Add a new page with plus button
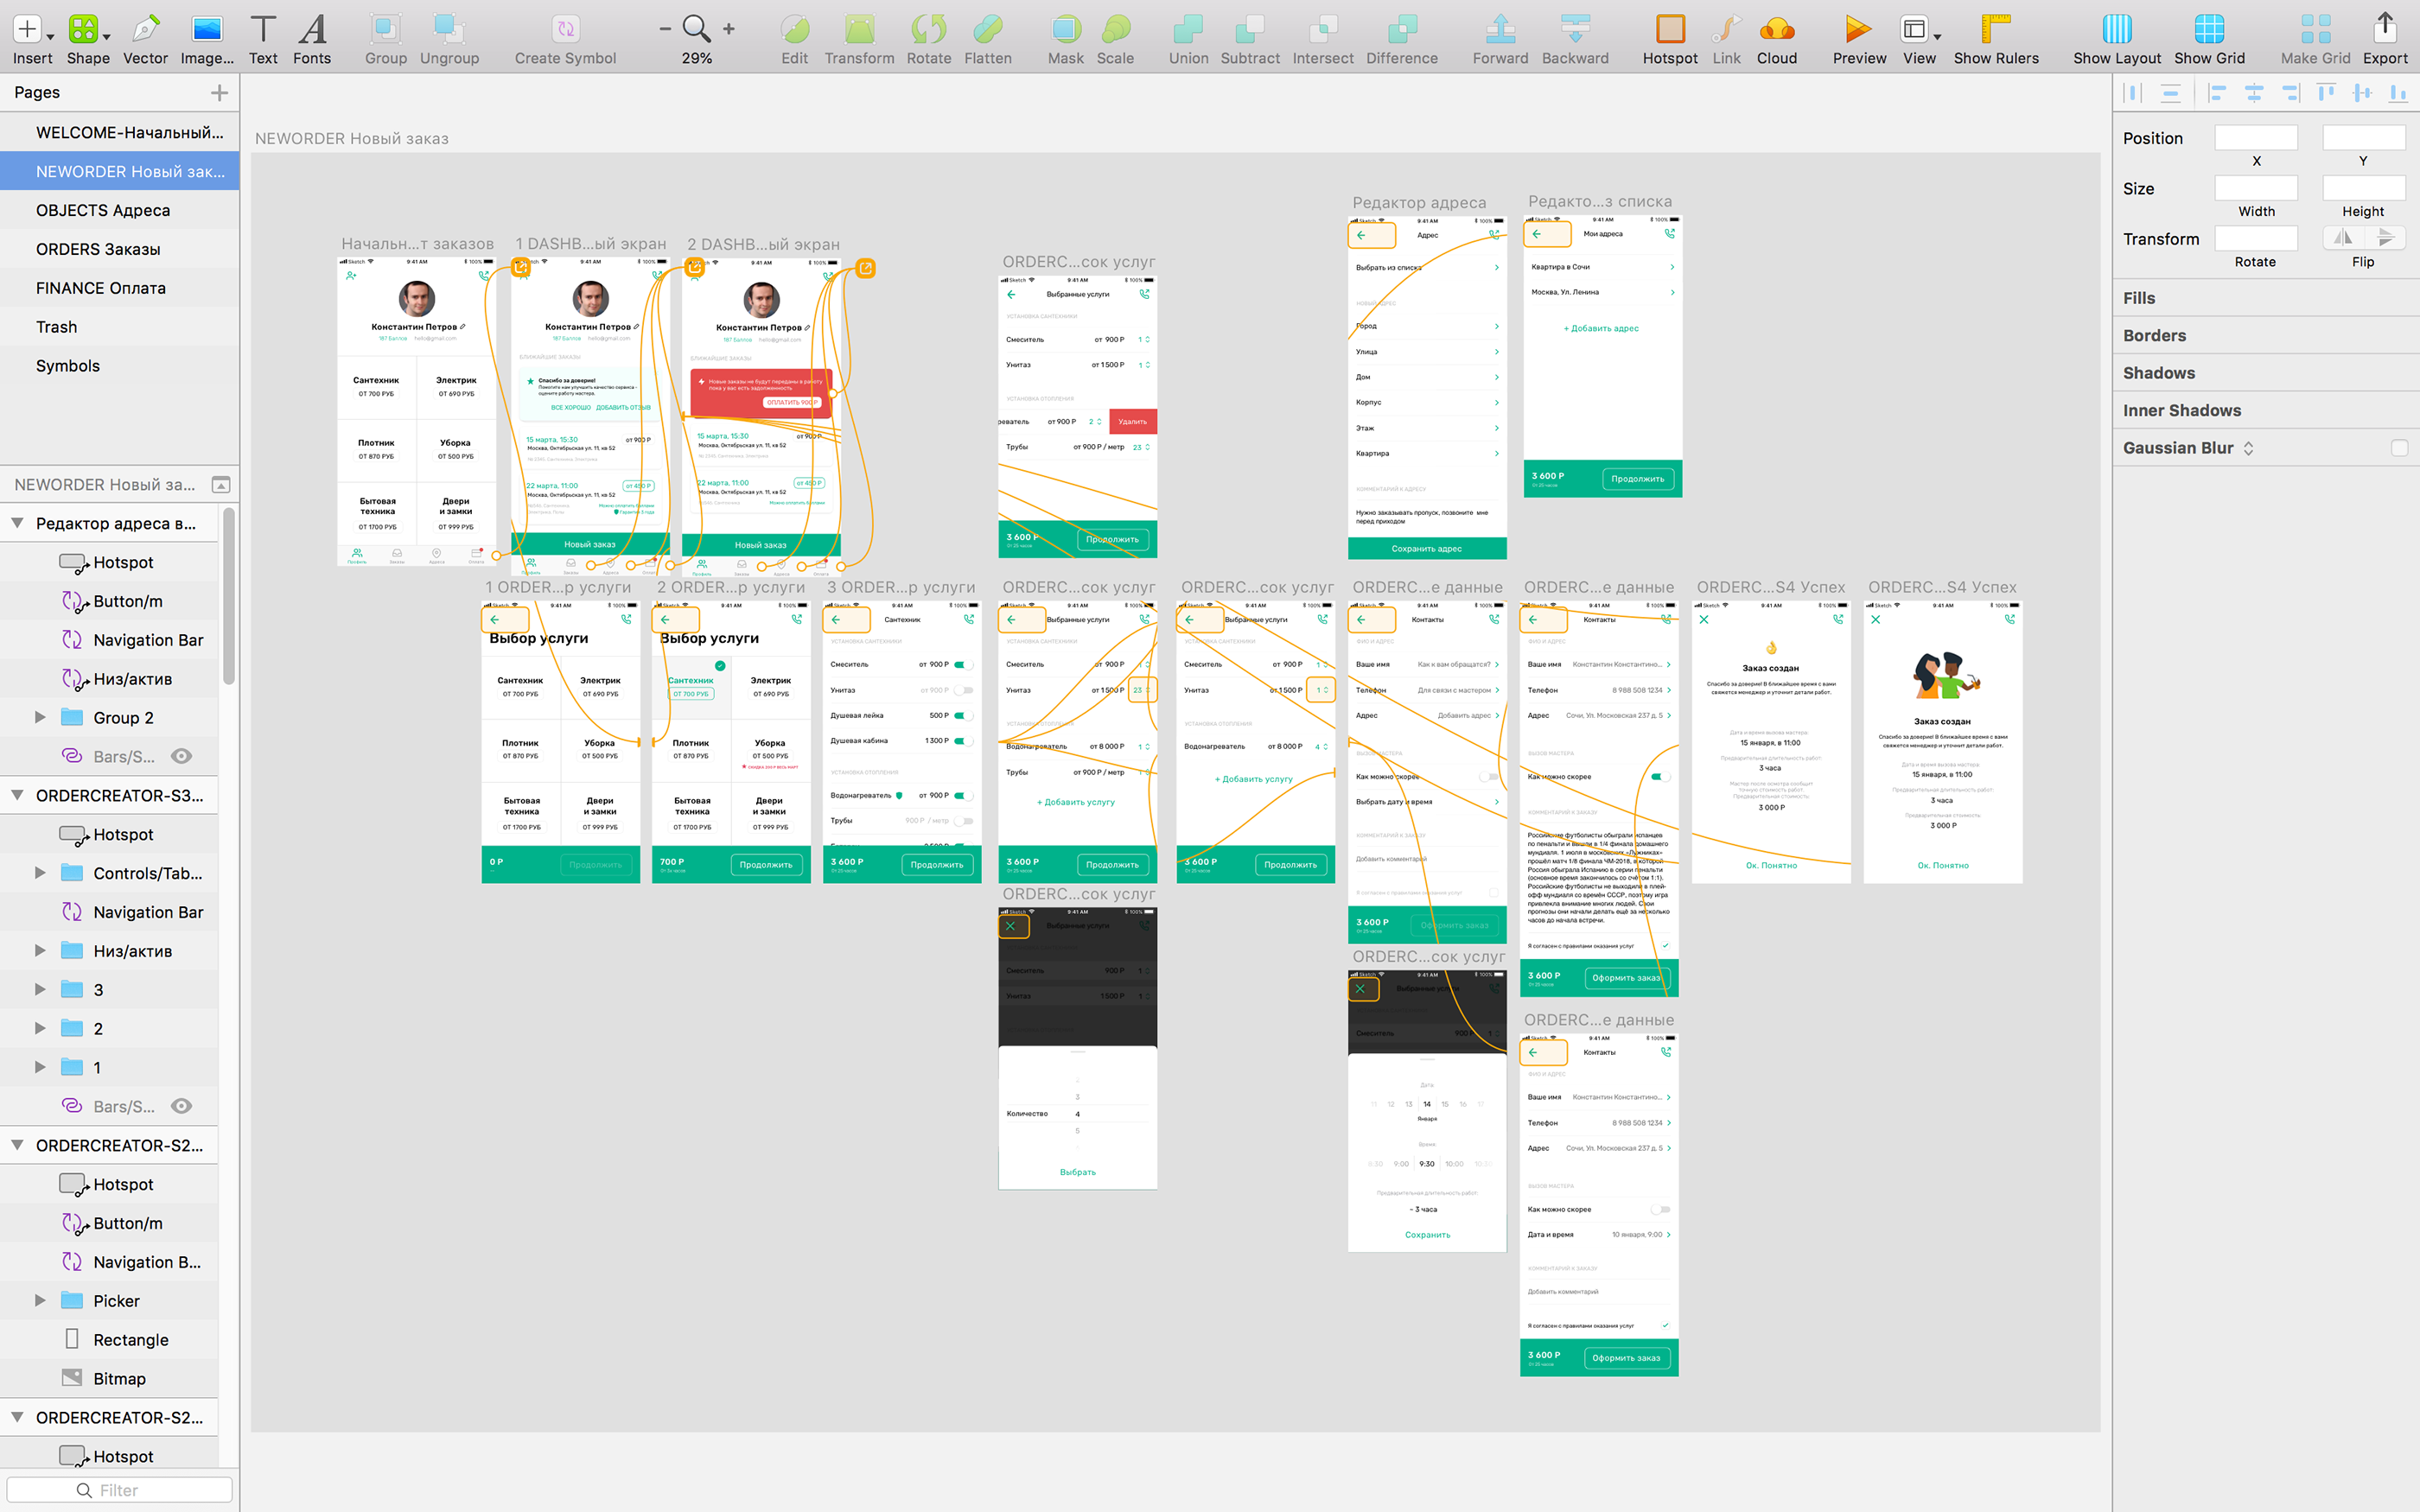The width and height of the screenshot is (2420, 1512). (219, 93)
